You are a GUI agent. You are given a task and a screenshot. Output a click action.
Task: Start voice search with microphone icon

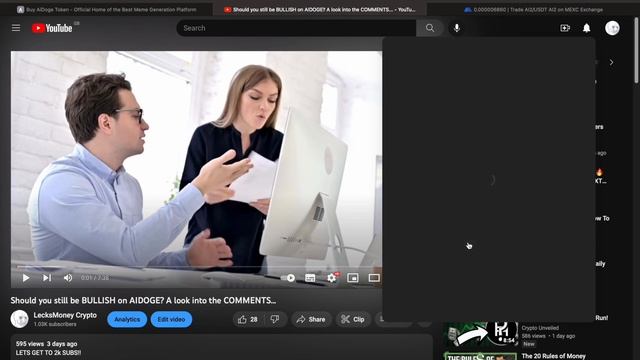coord(457,28)
